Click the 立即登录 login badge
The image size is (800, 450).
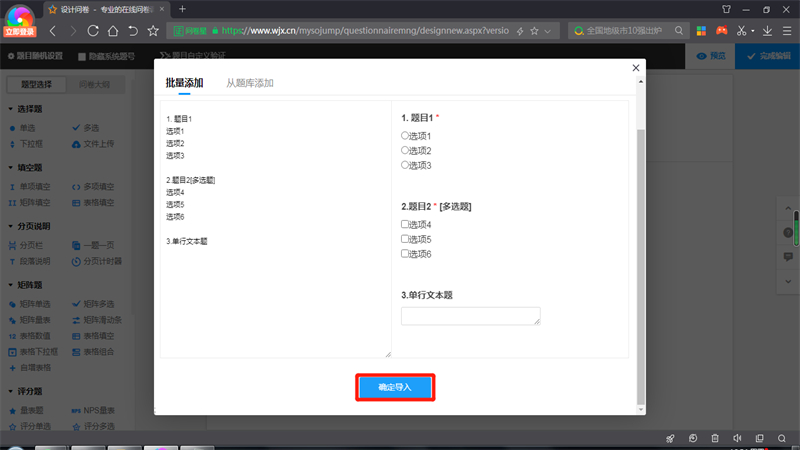click(20, 32)
